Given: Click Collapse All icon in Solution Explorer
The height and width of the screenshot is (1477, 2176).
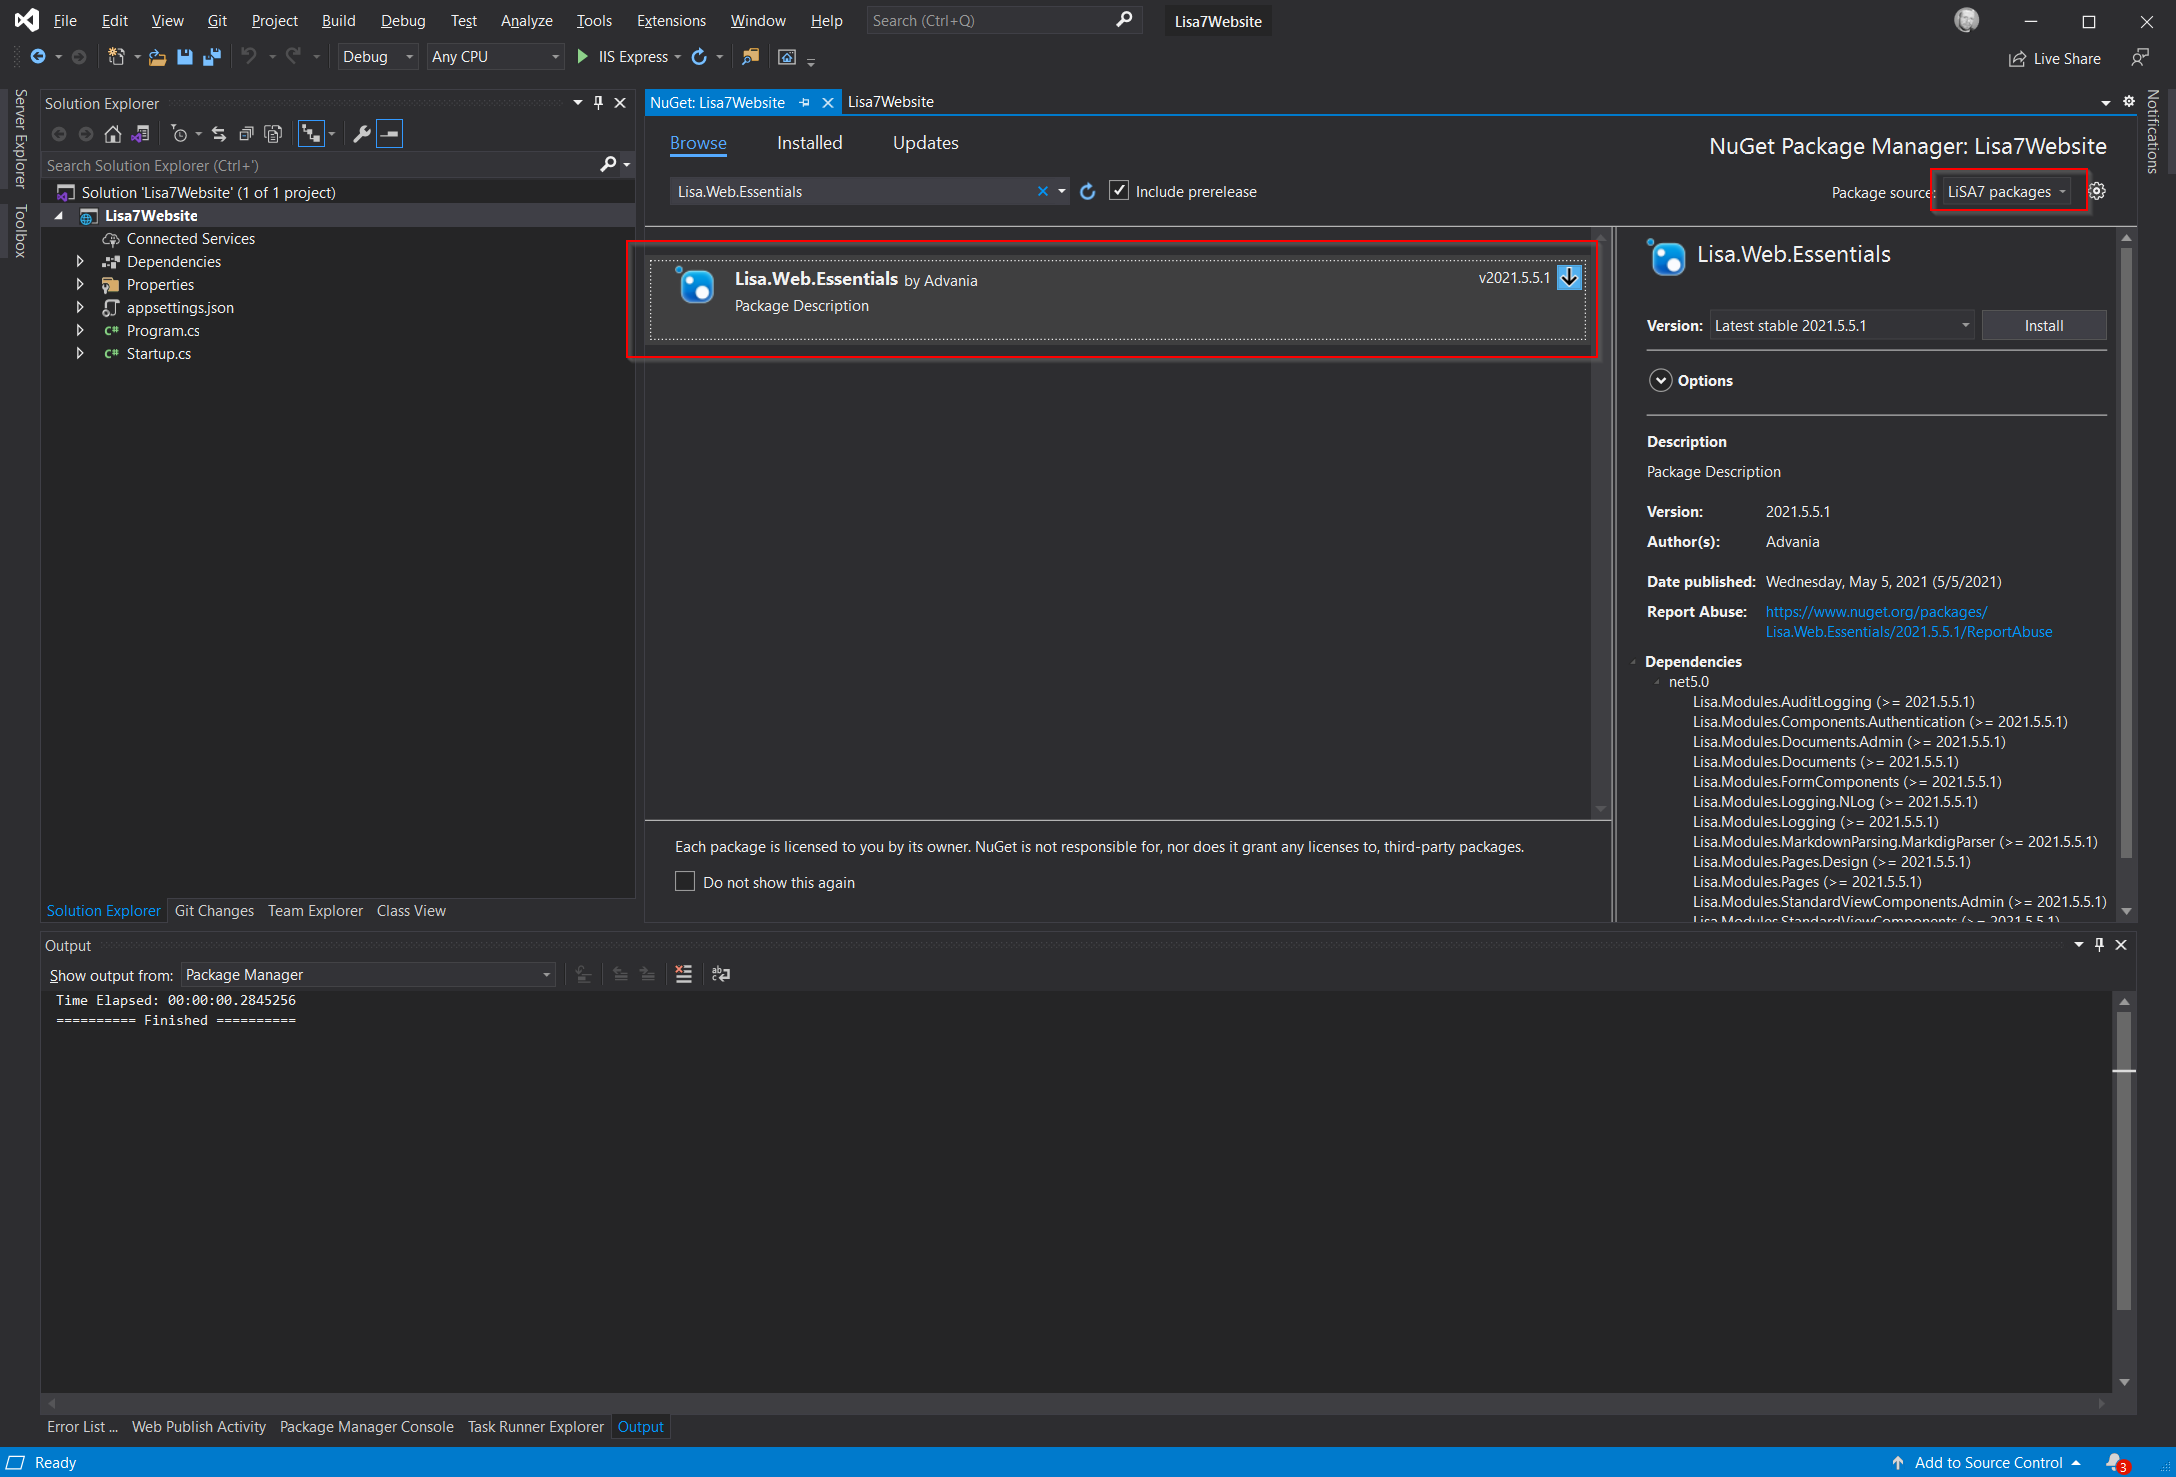Looking at the screenshot, I should click(x=246, y=134).
